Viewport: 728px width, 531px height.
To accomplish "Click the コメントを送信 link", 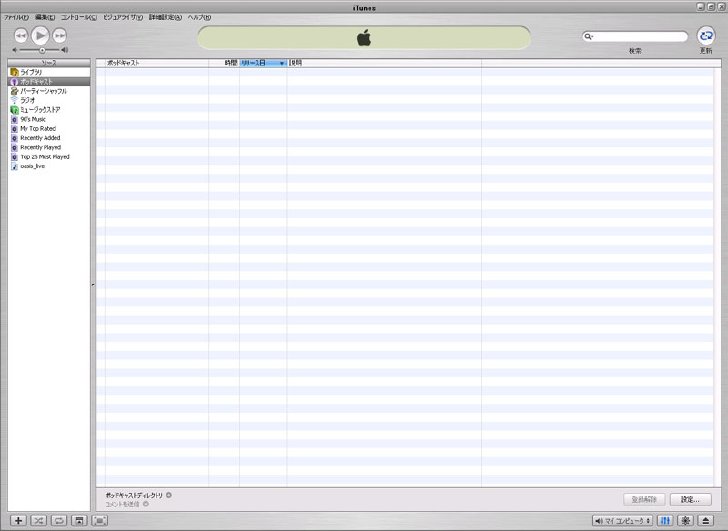I will [x=123, y=504].
